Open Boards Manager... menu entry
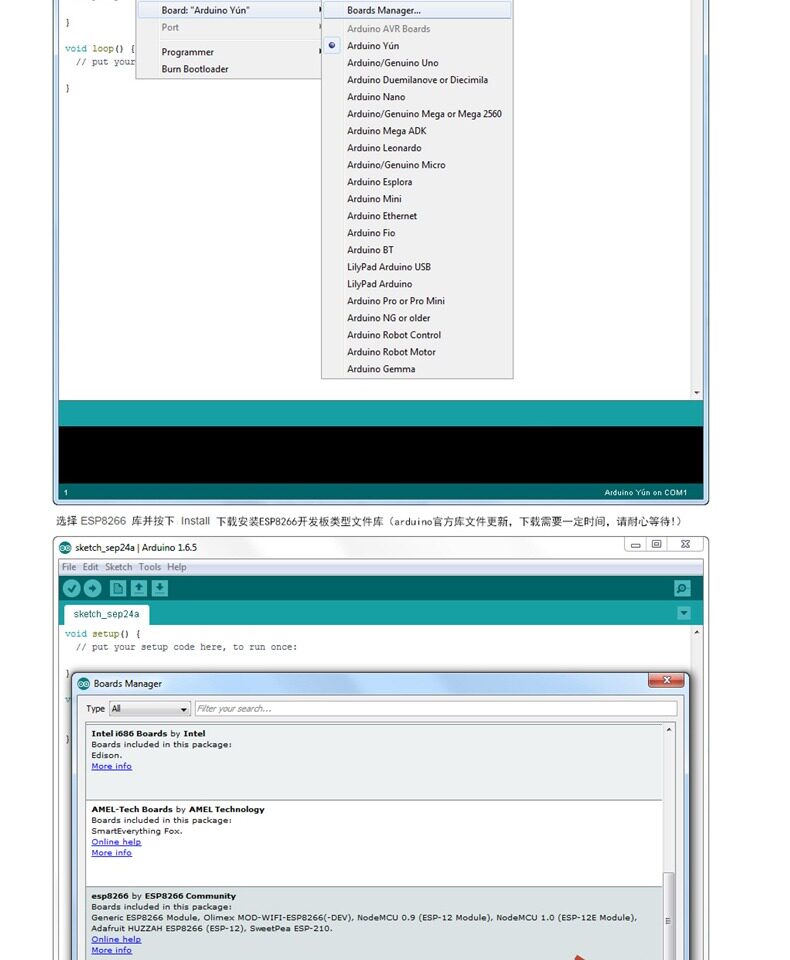 tap(418, 10)
